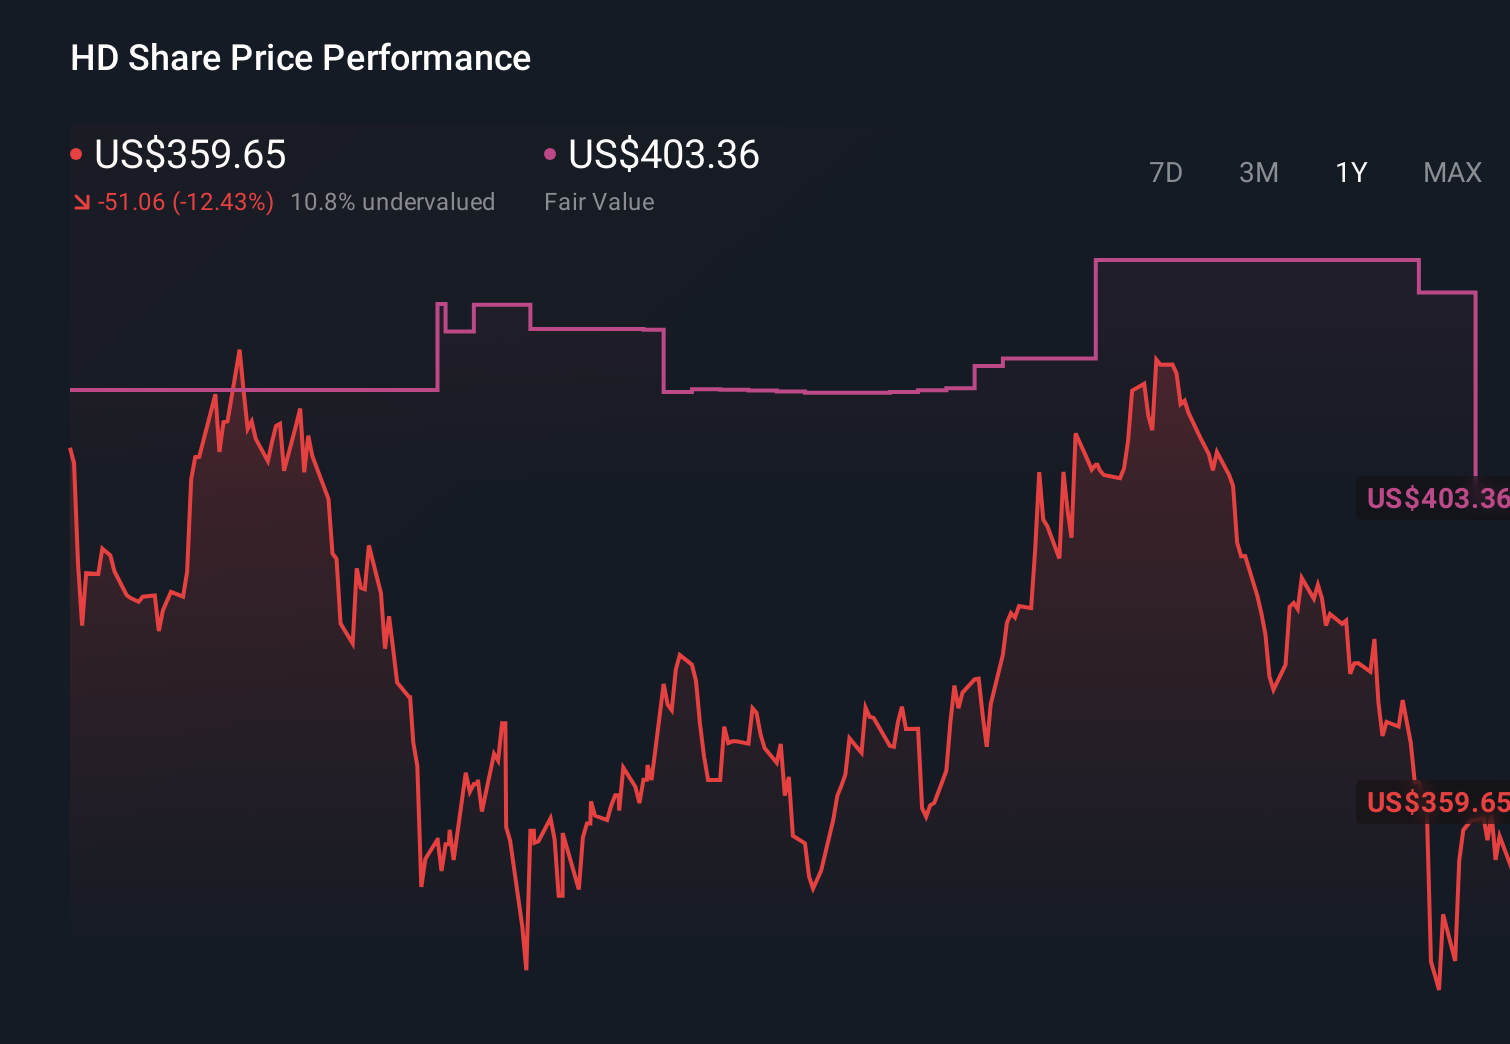The width and height of the screenshot is (1510, 1044).
Task: Click the US$403.36 legend price
Action: click(x=663, y=155)
